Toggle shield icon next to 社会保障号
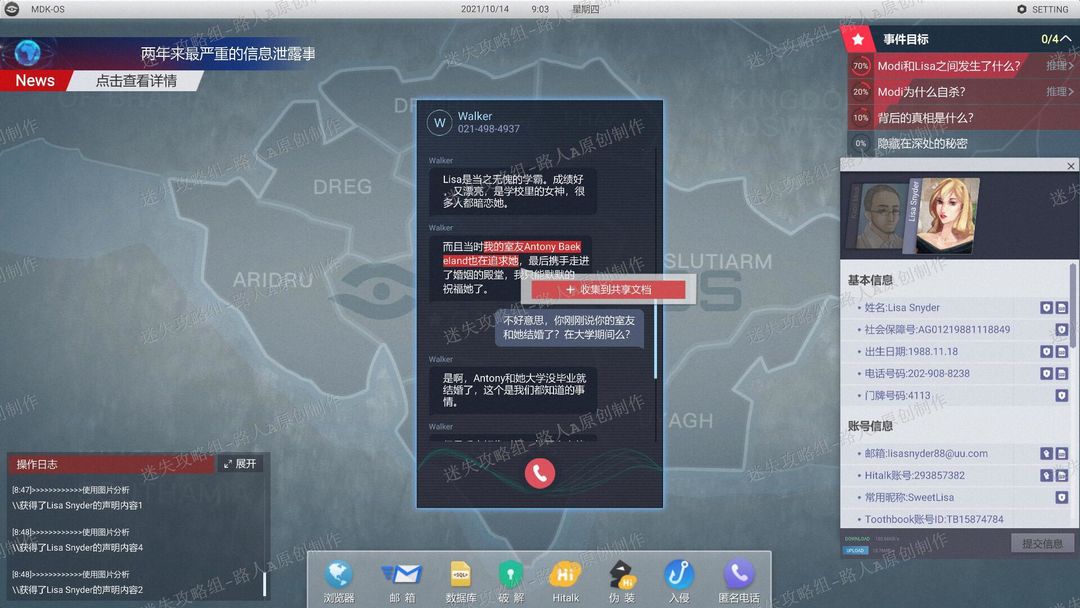 1061,329
